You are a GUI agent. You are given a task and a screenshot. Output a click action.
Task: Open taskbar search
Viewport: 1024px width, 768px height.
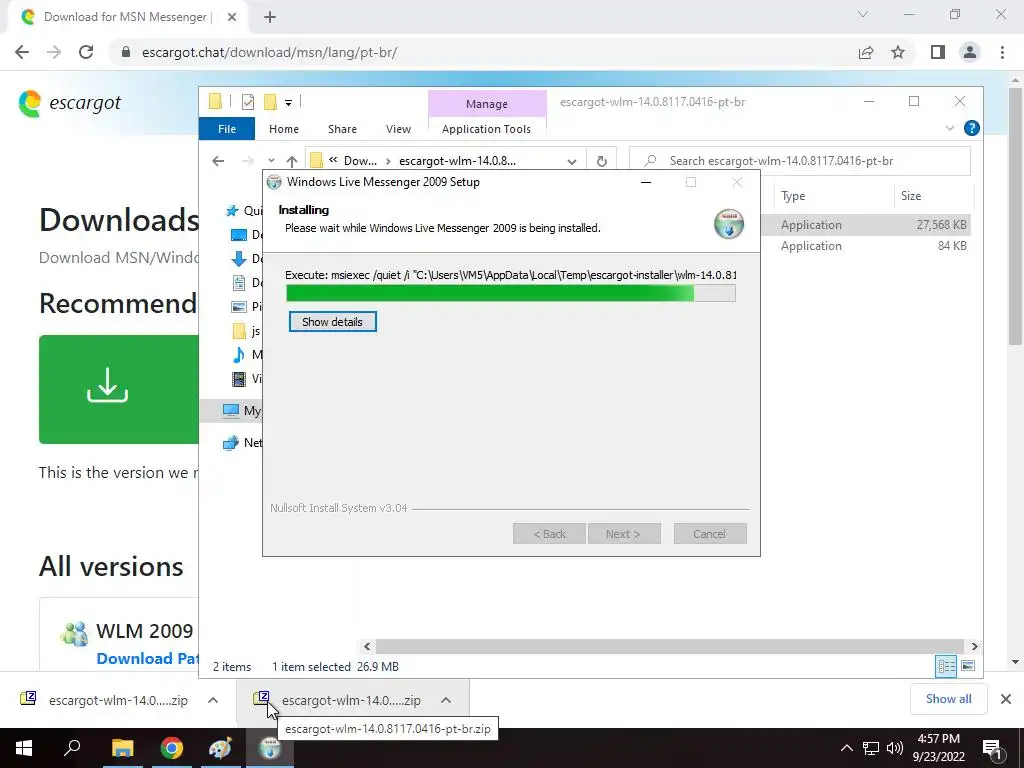pyautogui.click(x=72, y=748)
